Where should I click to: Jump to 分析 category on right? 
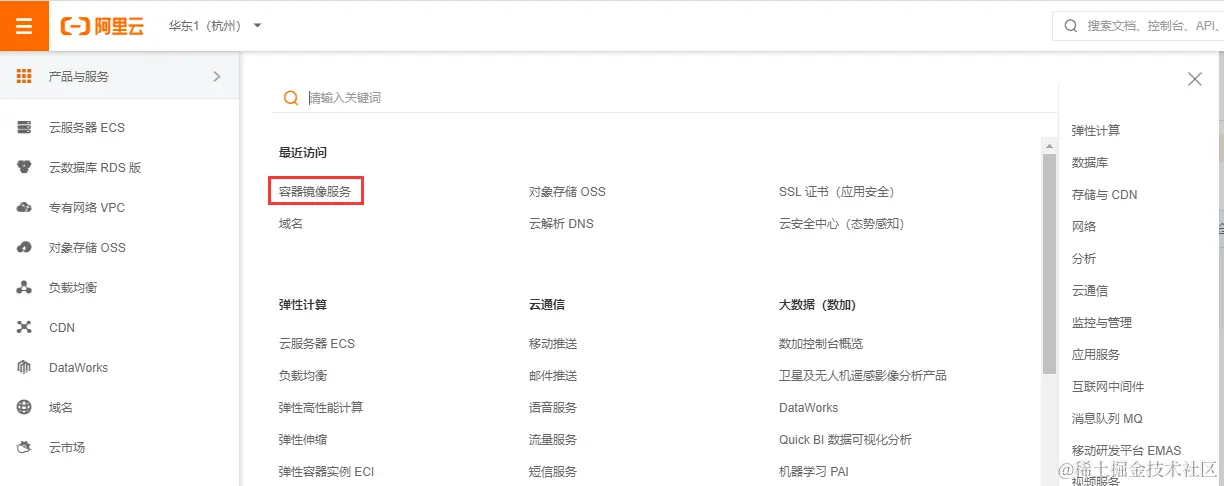click(1084, 258)
